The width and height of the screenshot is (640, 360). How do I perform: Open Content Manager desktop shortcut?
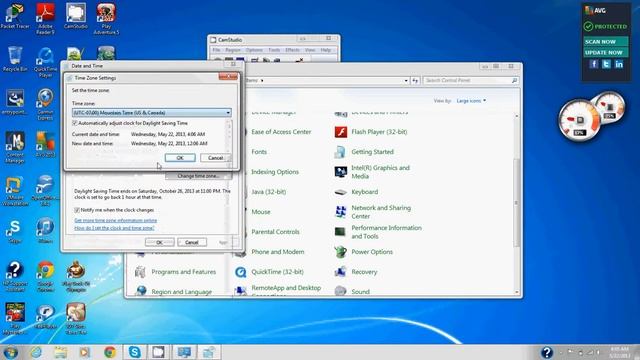(x=15, y=148)
